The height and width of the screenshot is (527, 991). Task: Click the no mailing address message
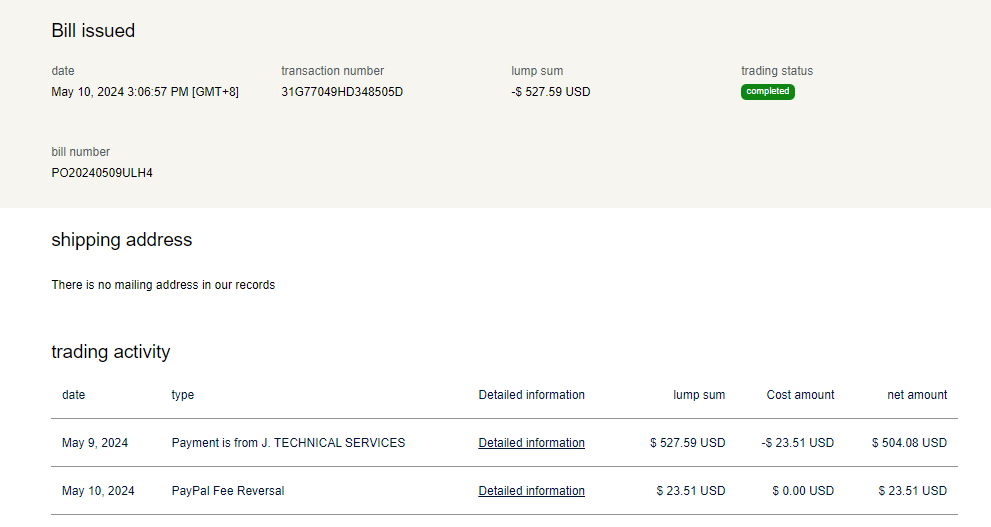point(163,285)
